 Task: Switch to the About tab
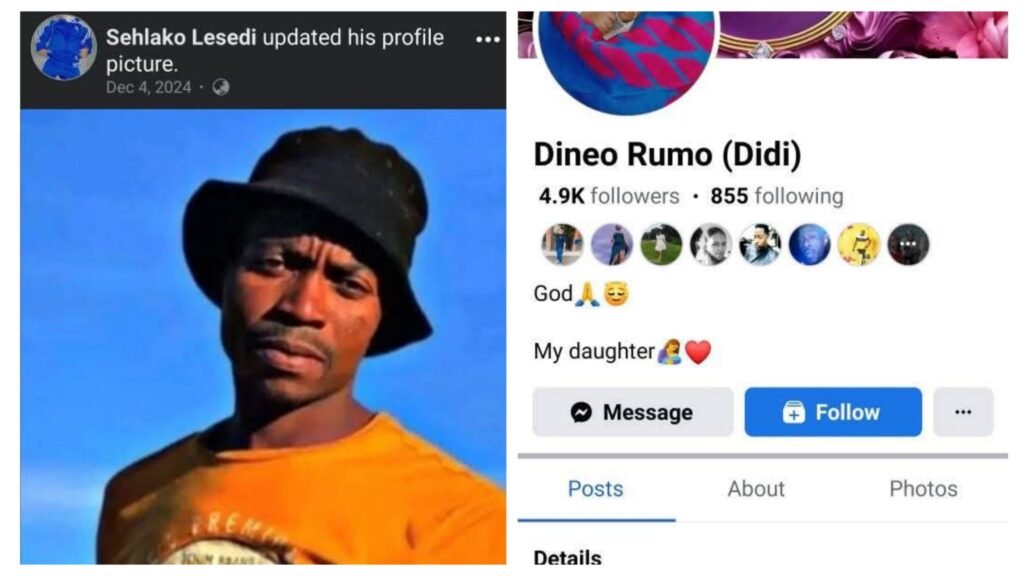click(756, 489)
